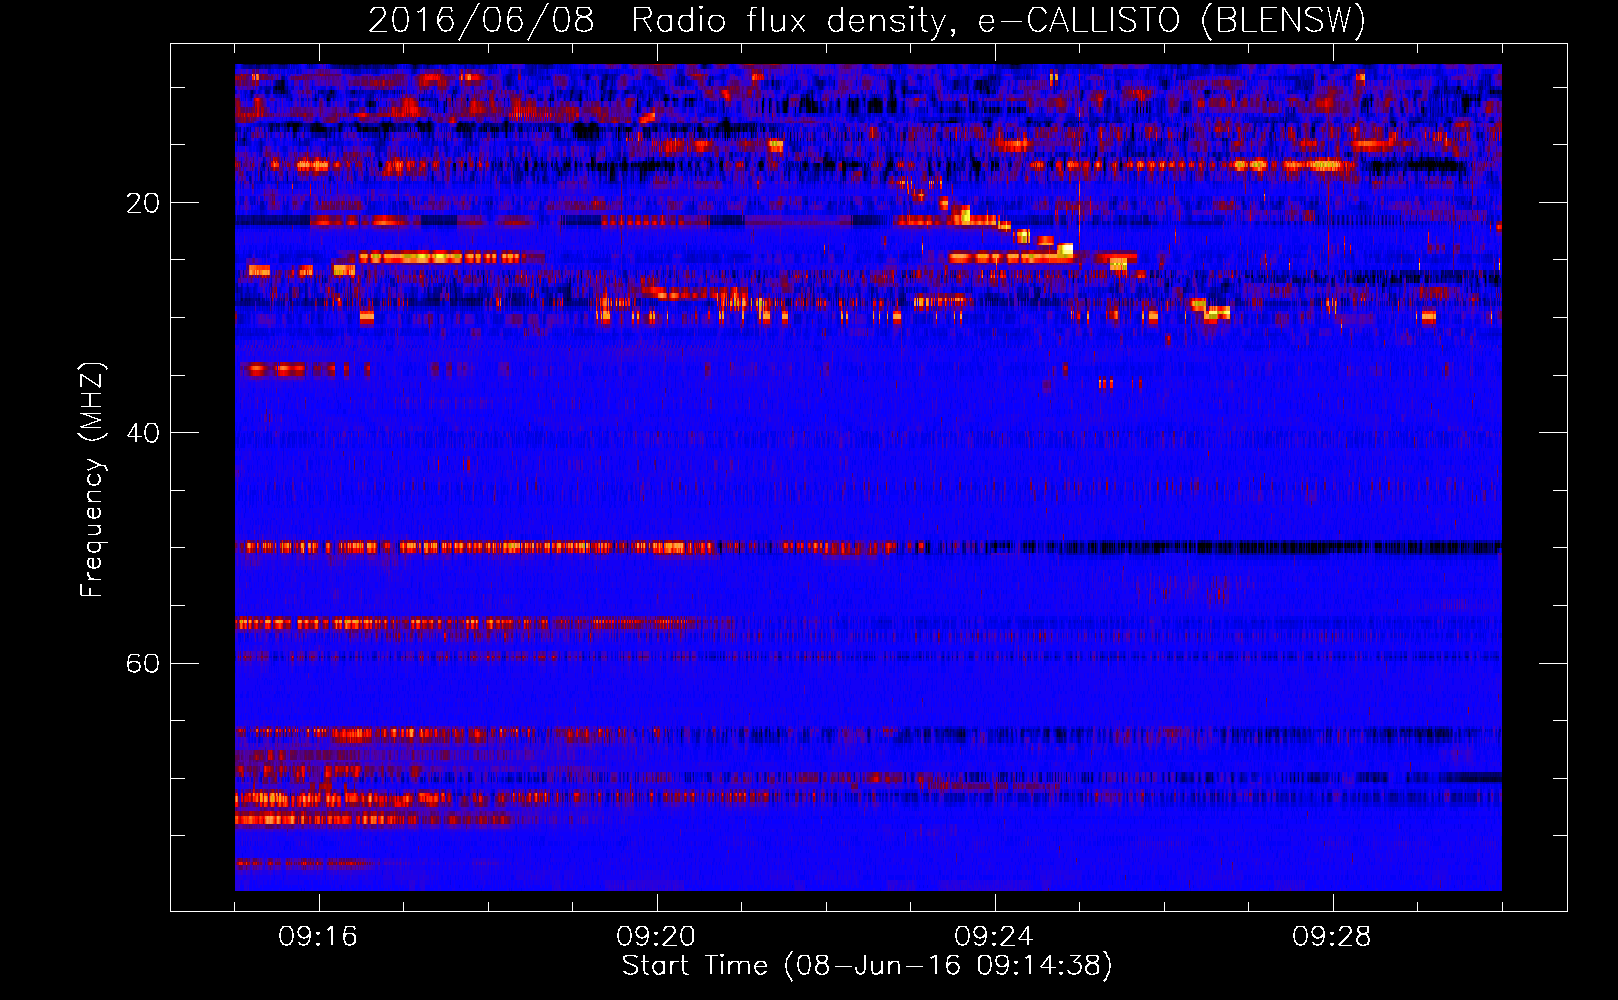Click the 09:16 time tick label
Screen dimensions: 1618x1000
click(x=318, y=937)
